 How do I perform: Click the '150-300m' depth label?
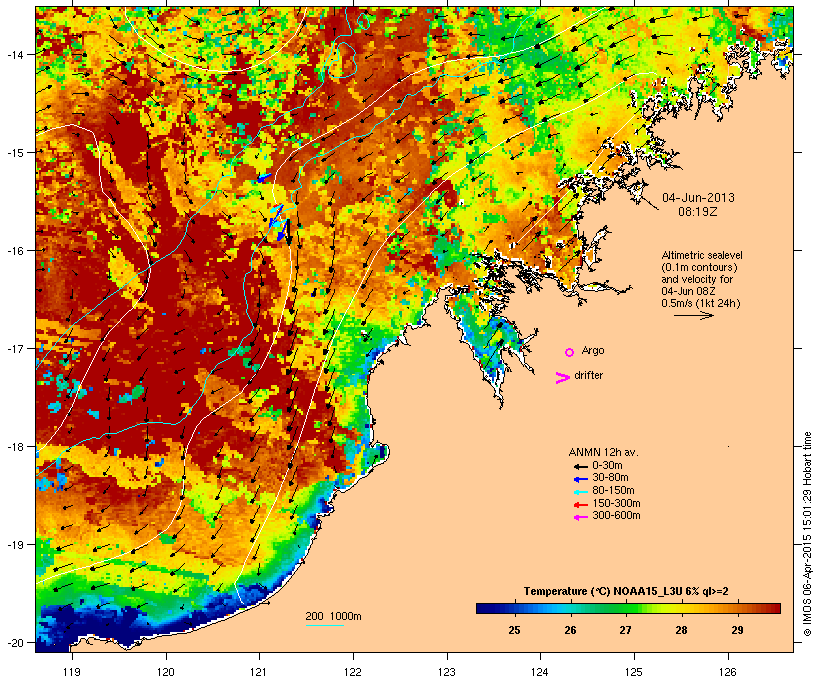pyautogui.click(x=616, y=503)
